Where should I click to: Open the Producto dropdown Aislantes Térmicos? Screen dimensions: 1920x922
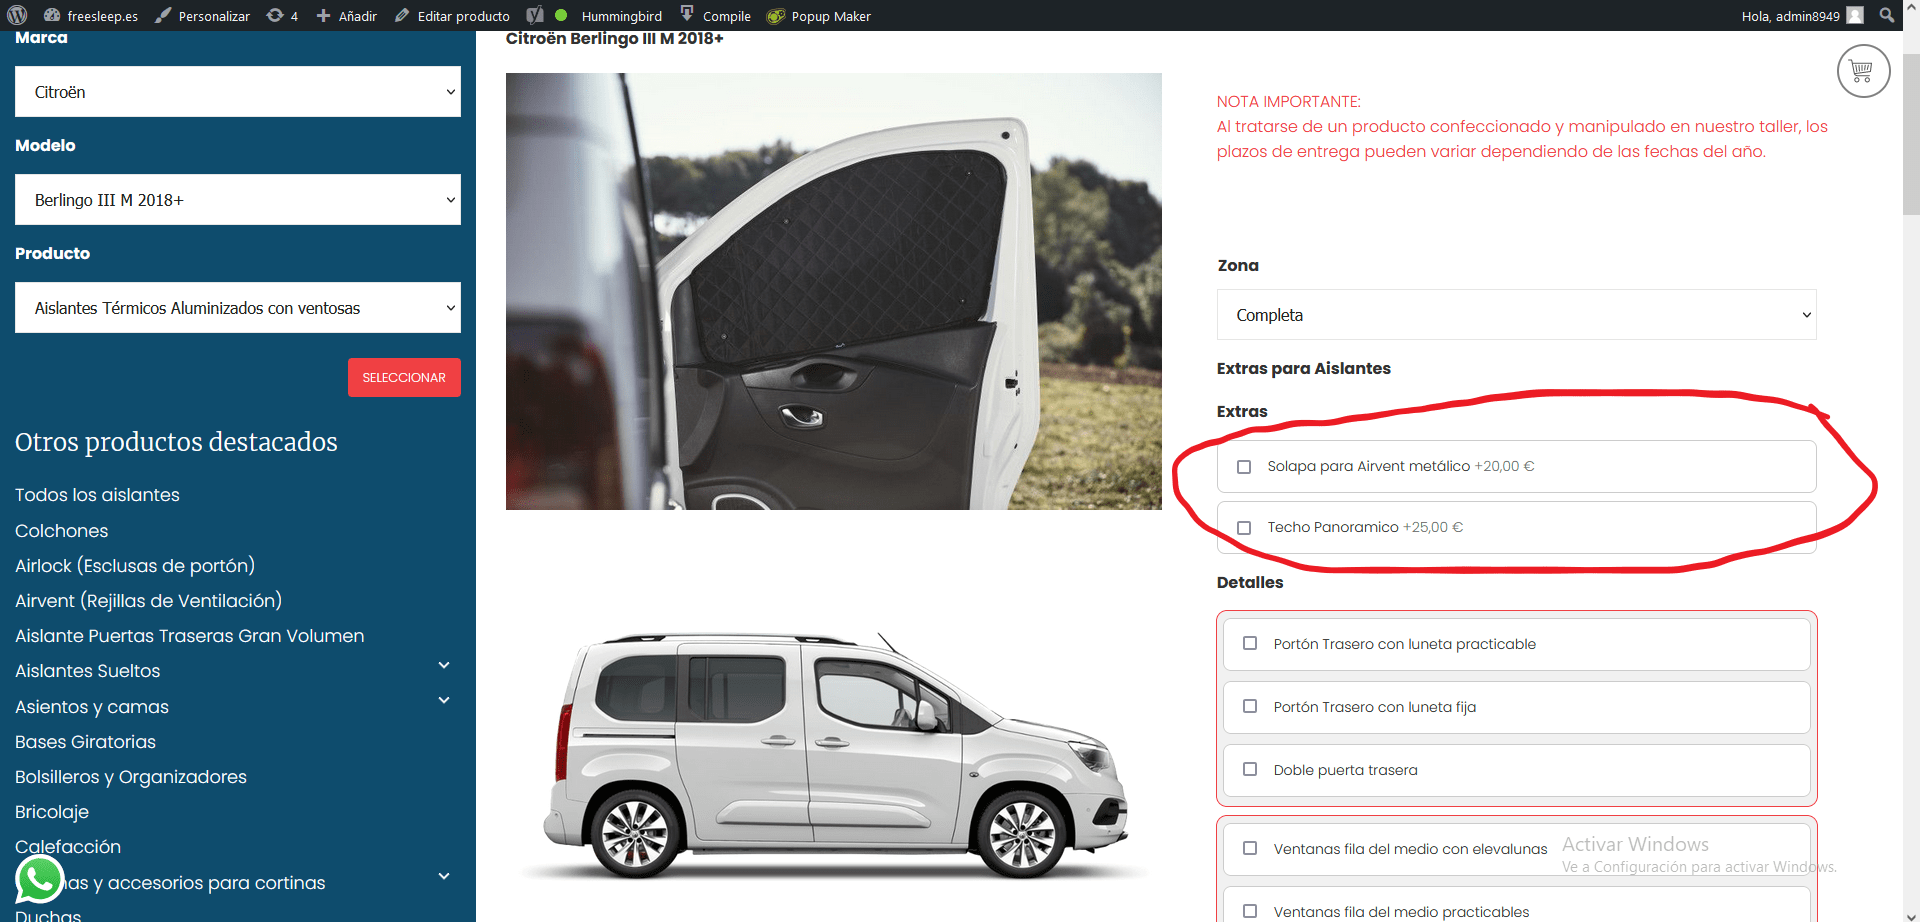pos(238,308)
